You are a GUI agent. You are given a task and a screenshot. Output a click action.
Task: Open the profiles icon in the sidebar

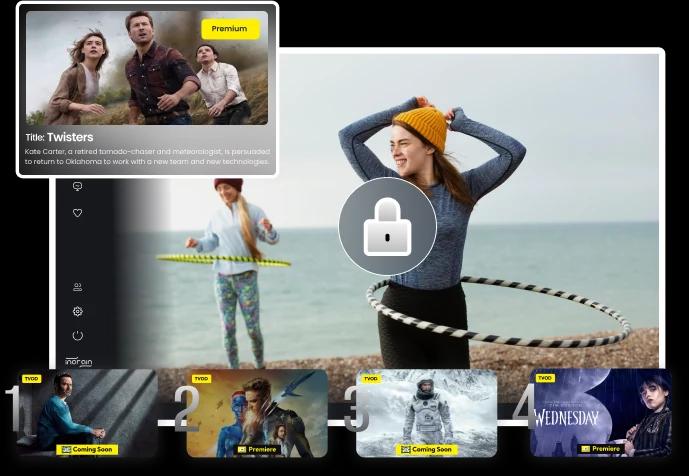tap(78, 287)
